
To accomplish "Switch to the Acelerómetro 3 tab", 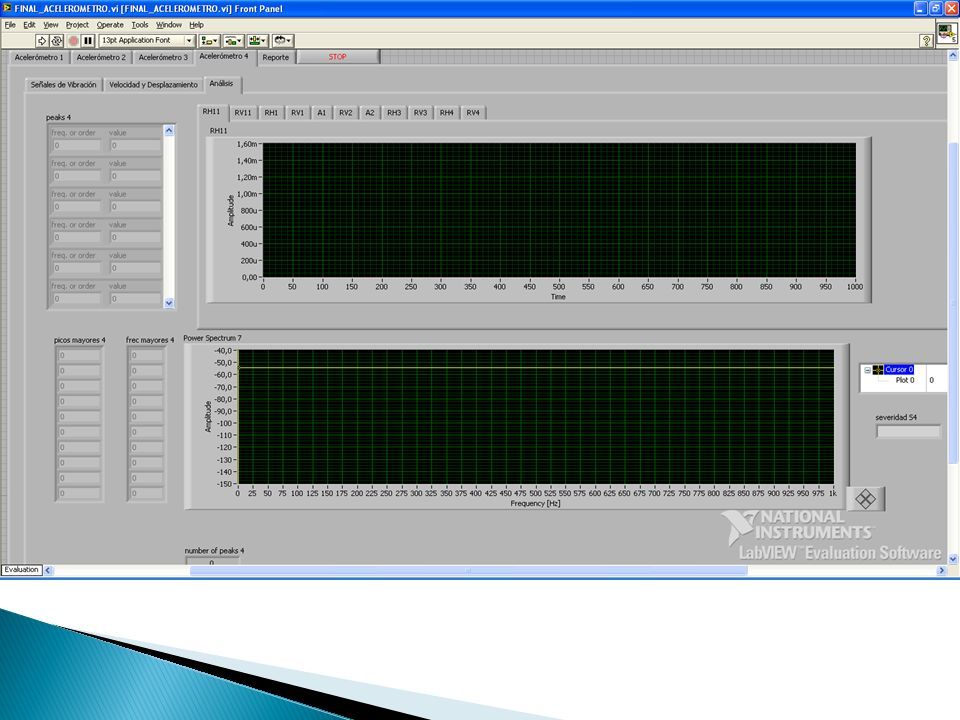I will click(163, 57).
